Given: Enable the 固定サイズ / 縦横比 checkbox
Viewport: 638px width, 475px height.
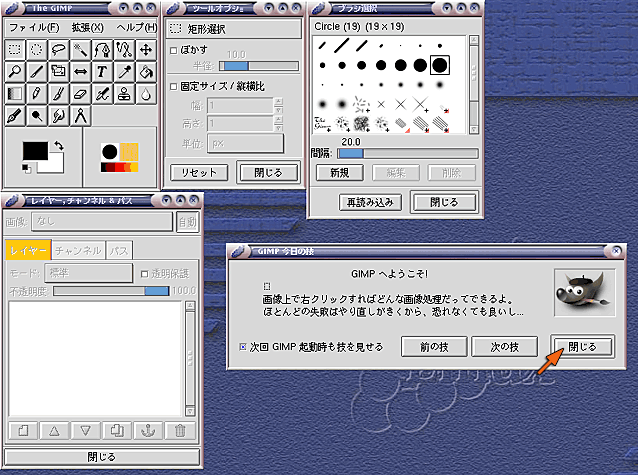Looking at the screenshot, I should [x=173, y=86].
